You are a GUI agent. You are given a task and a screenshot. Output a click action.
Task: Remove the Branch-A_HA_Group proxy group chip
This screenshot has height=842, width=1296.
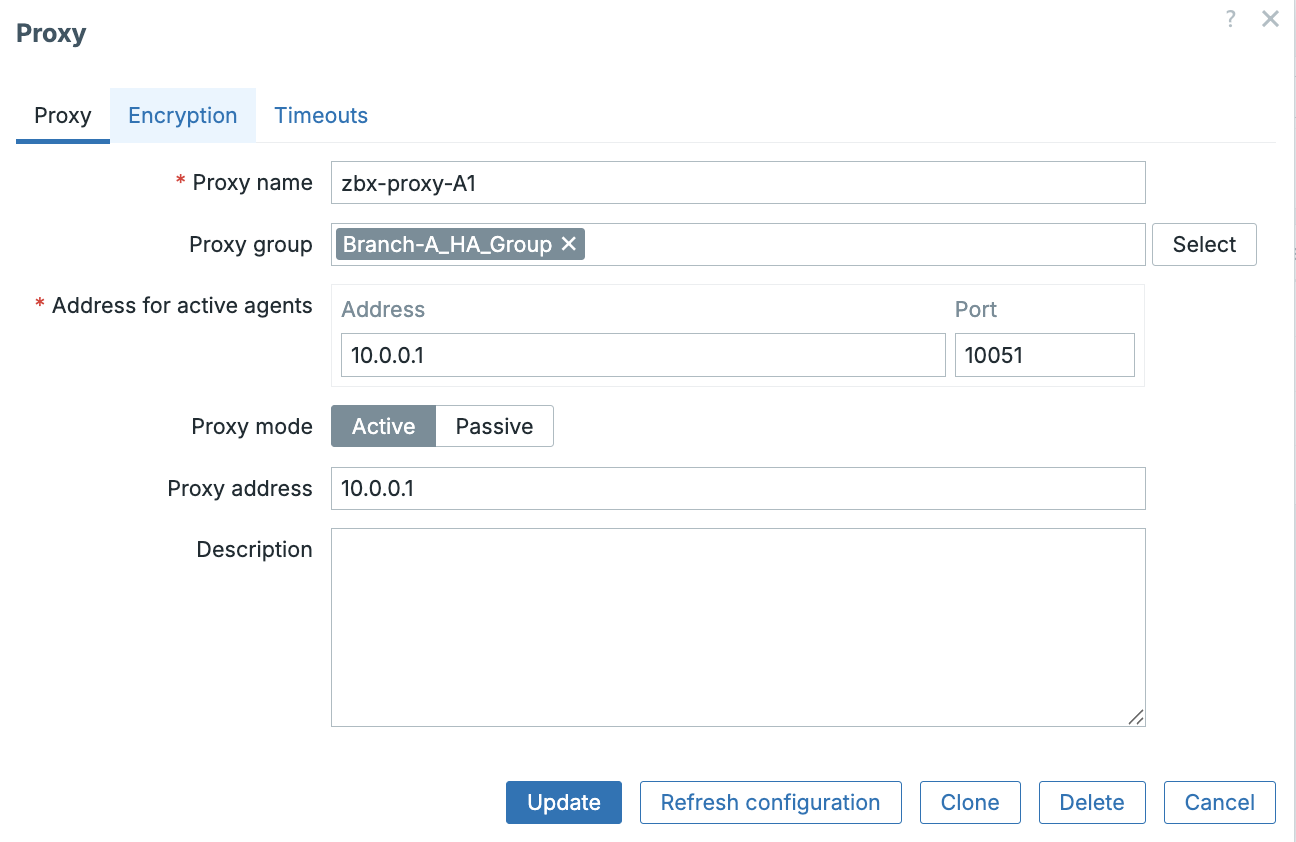pyautogui.click(x=569, y=243)
